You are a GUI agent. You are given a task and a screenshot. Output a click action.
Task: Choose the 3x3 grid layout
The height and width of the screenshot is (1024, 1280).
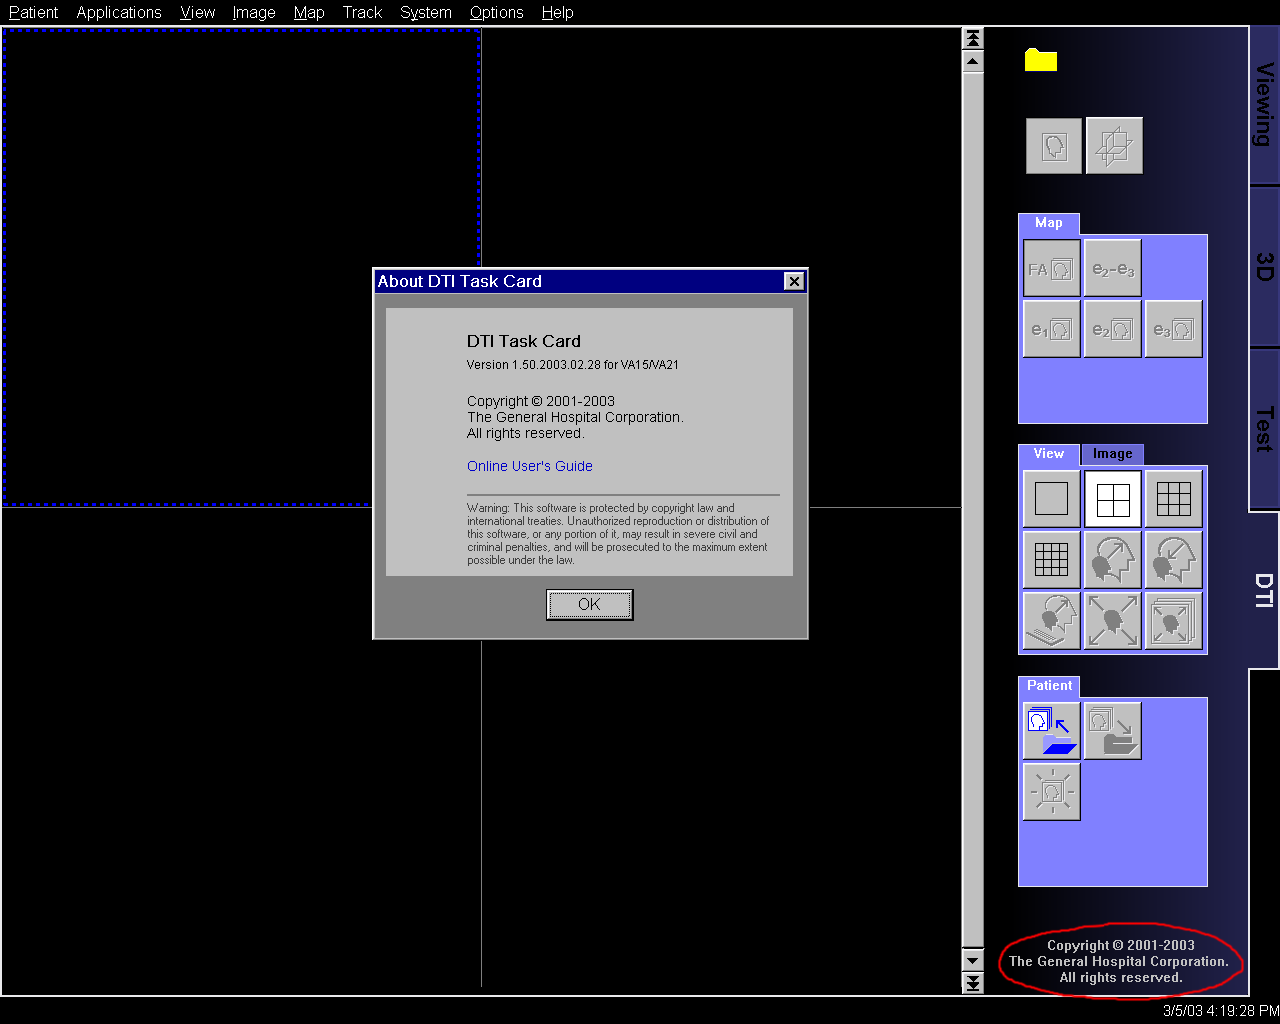click(1173, 498)
